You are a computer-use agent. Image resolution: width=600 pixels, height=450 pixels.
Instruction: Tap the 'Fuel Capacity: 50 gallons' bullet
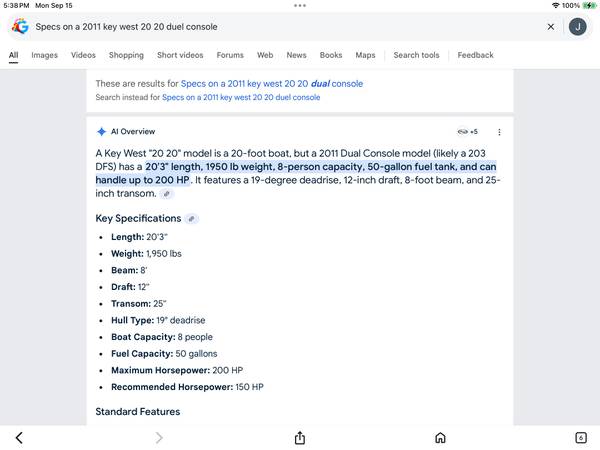pos(164,354)
